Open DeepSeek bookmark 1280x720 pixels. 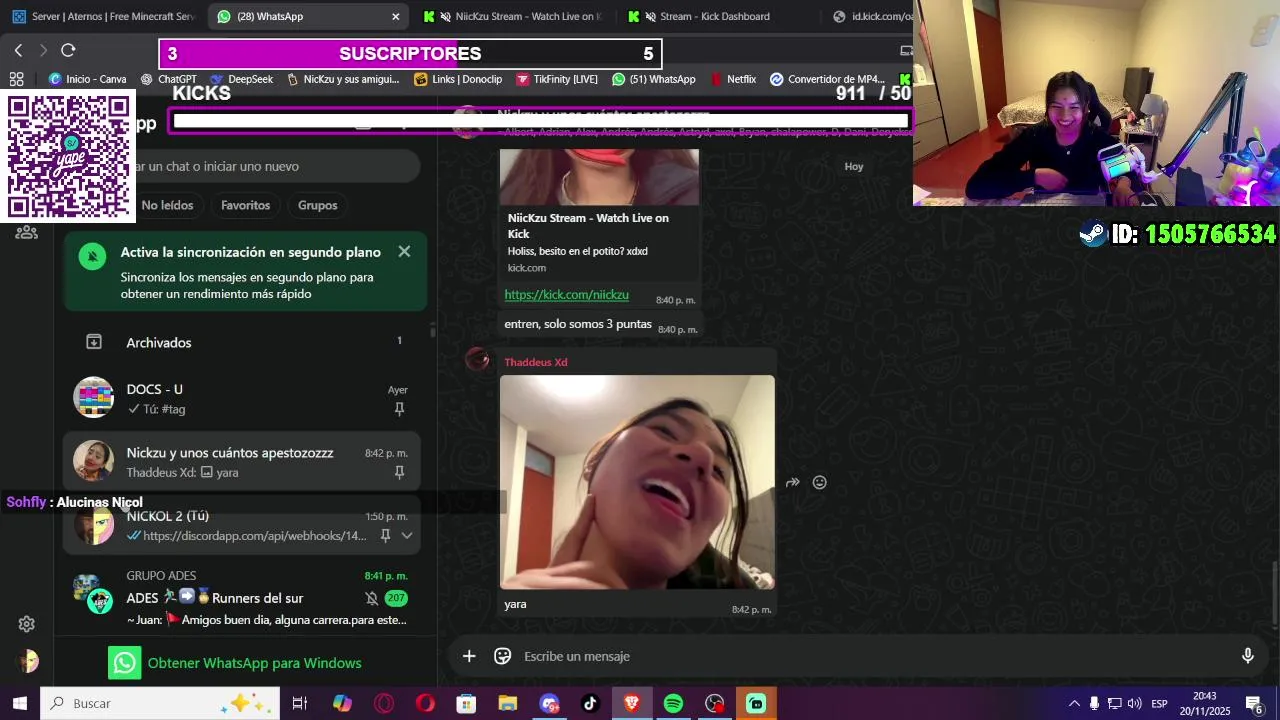(x=241, y=79)
